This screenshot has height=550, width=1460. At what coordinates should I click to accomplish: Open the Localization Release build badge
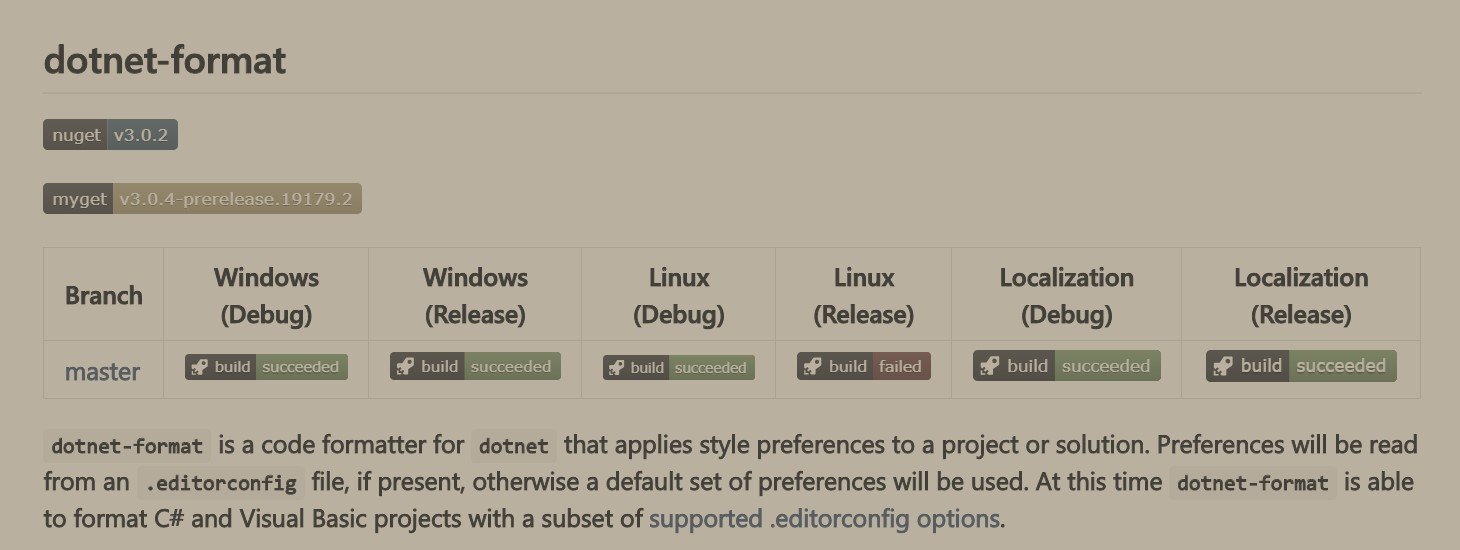tap(1301, 366)
